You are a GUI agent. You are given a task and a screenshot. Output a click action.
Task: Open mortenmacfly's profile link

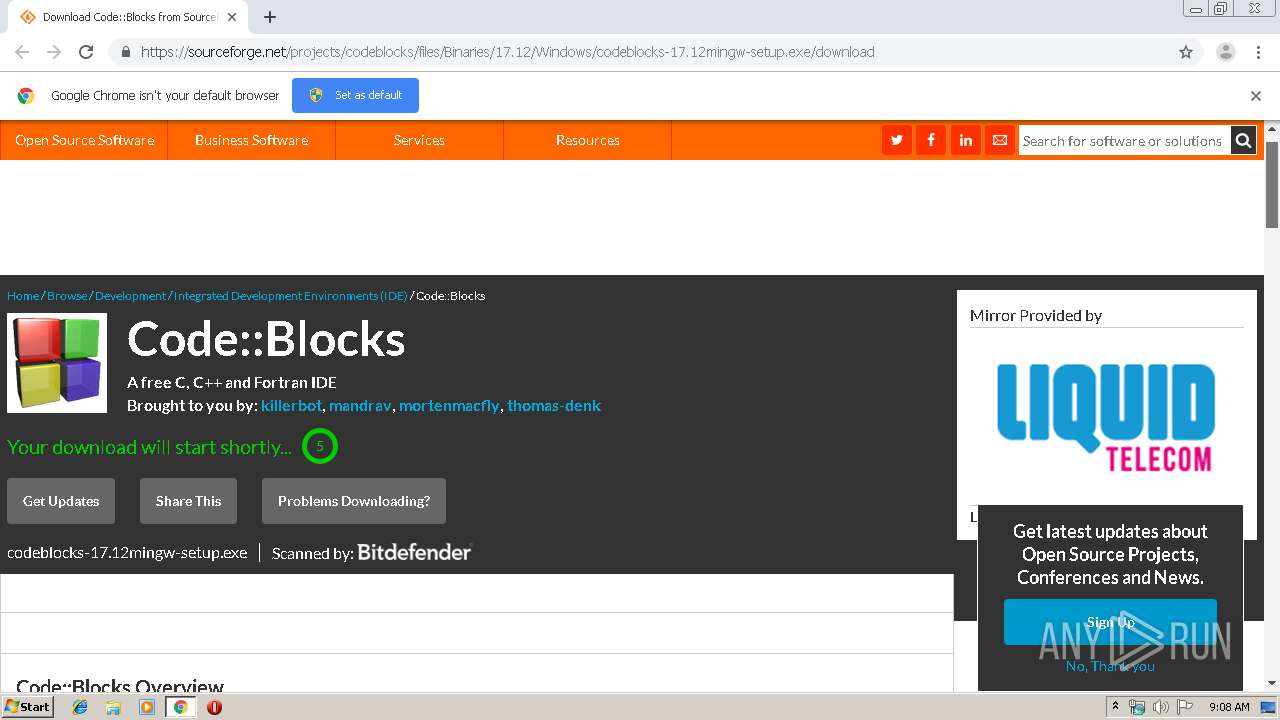[x=449, y=405]
